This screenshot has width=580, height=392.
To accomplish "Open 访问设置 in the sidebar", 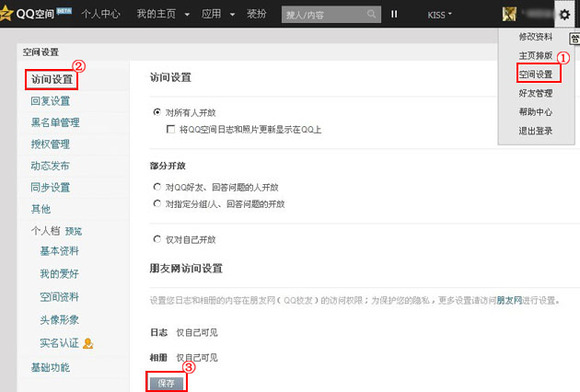I will [52, 79].
